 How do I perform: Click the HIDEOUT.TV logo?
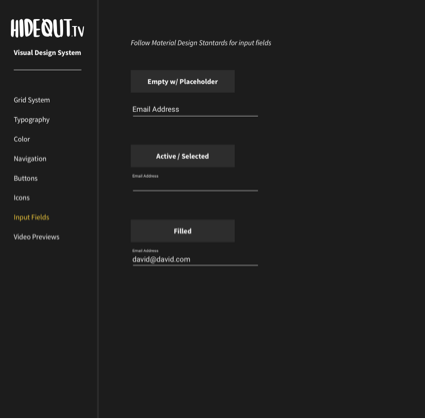click(47, 28)
